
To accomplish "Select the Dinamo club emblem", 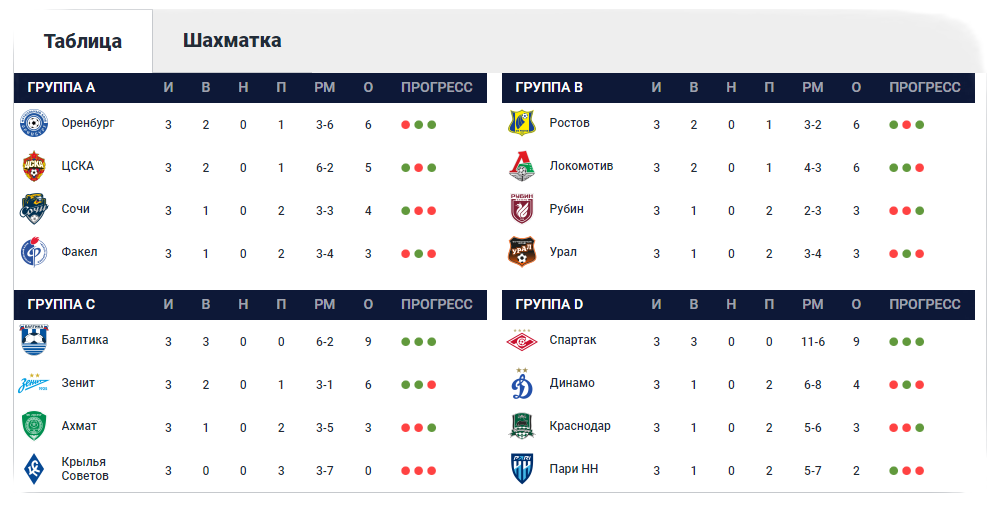I will tap(521, 383).
